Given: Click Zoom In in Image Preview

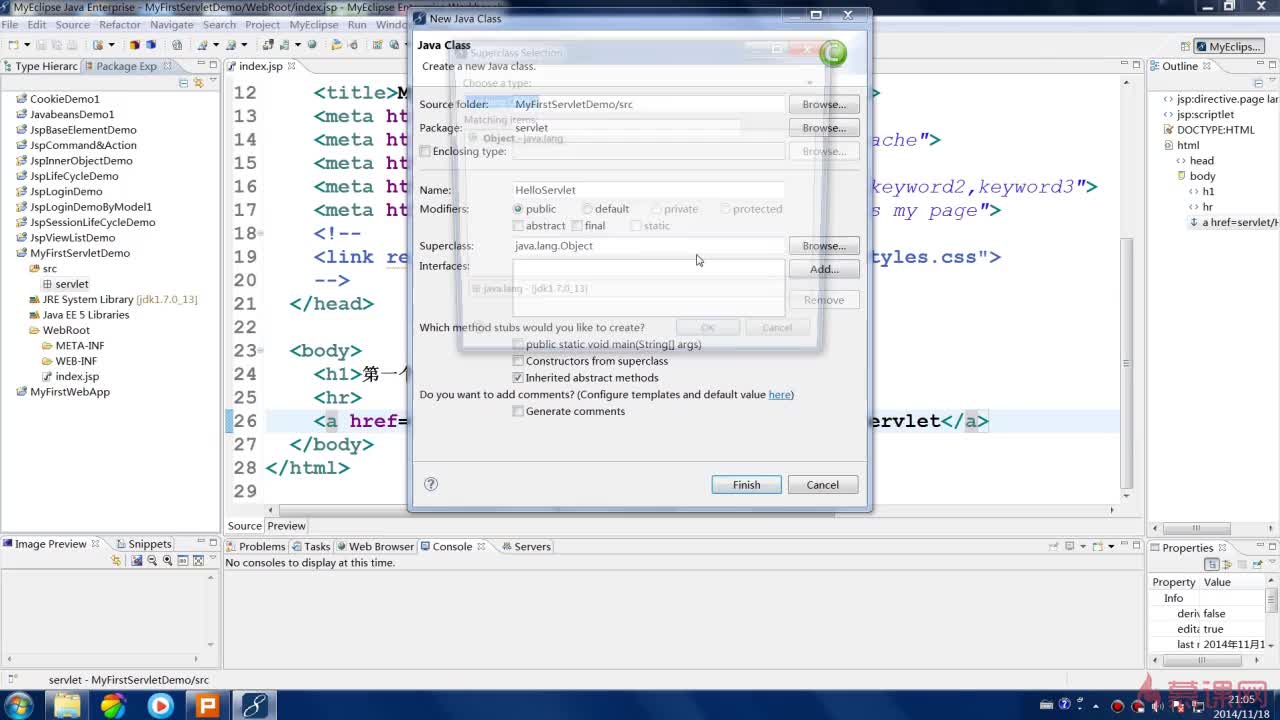Looking at the screenshot, I should 168,561.
